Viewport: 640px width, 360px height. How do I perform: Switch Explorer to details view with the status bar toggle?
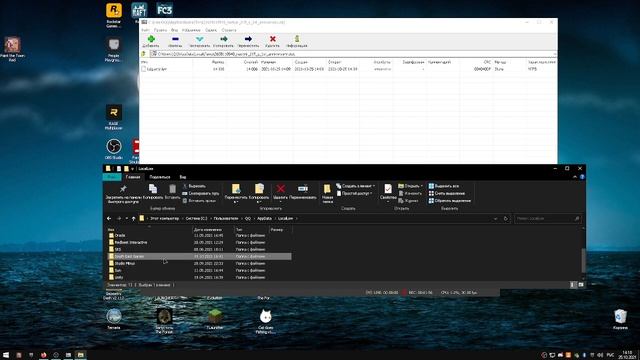pyautogui.click(x=572, y=284)
